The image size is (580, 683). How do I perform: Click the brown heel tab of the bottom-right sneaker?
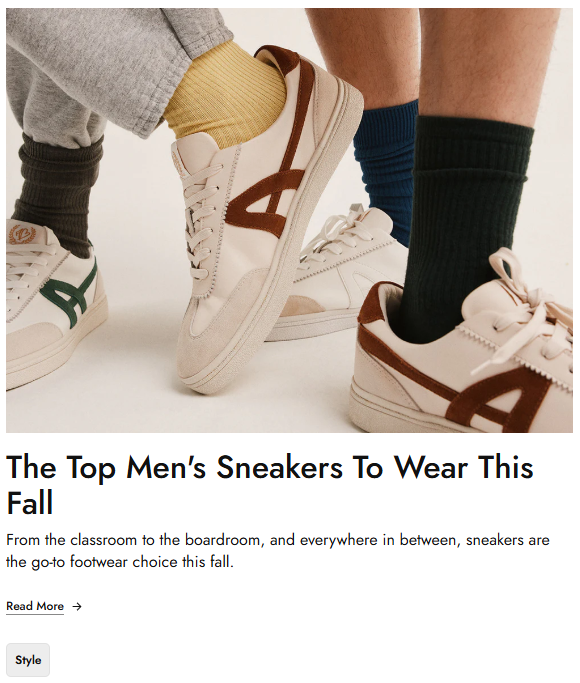371,303
